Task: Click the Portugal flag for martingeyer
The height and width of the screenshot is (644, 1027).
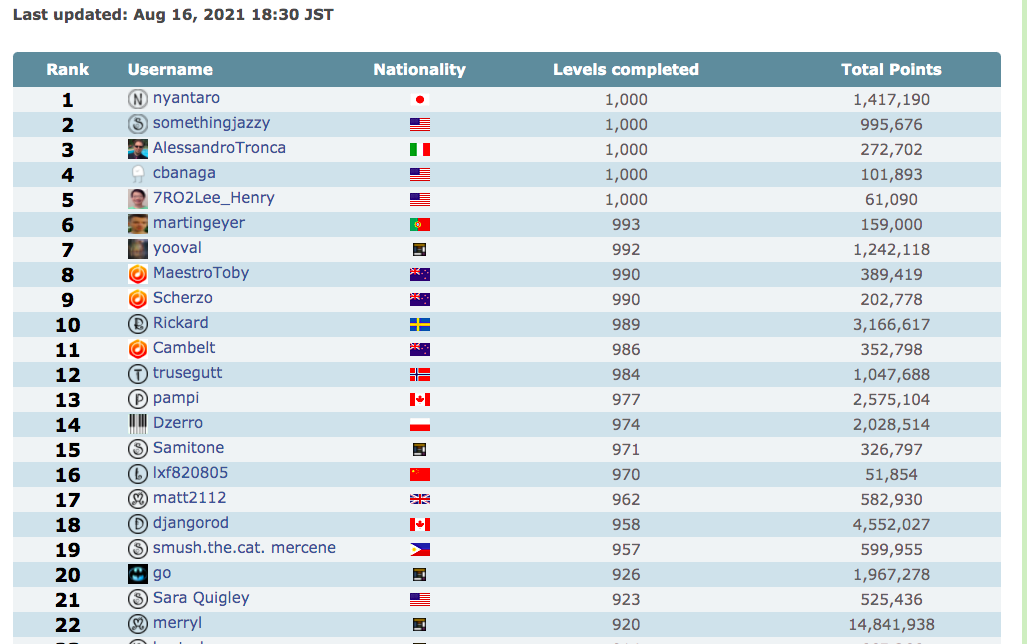Action: (420, 225)
